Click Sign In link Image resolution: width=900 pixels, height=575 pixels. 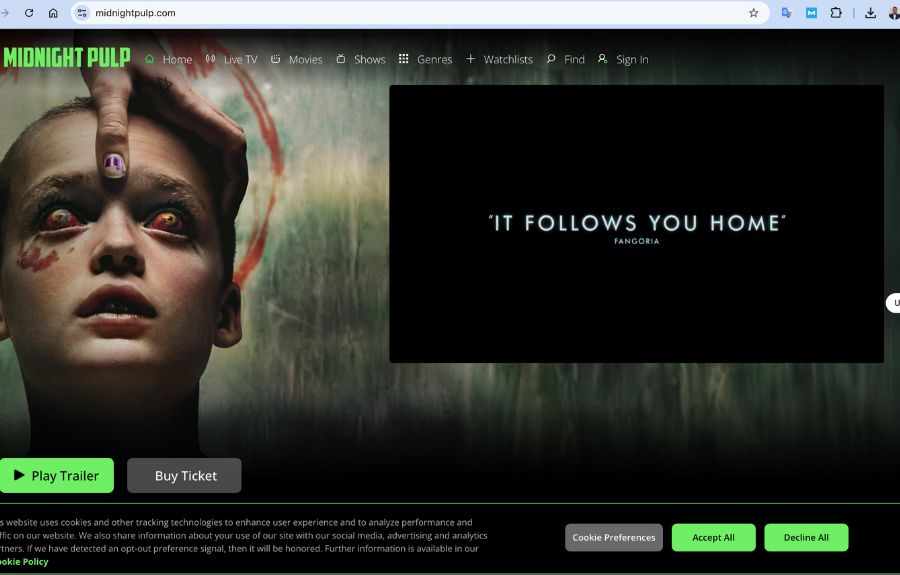click(632, 59)
